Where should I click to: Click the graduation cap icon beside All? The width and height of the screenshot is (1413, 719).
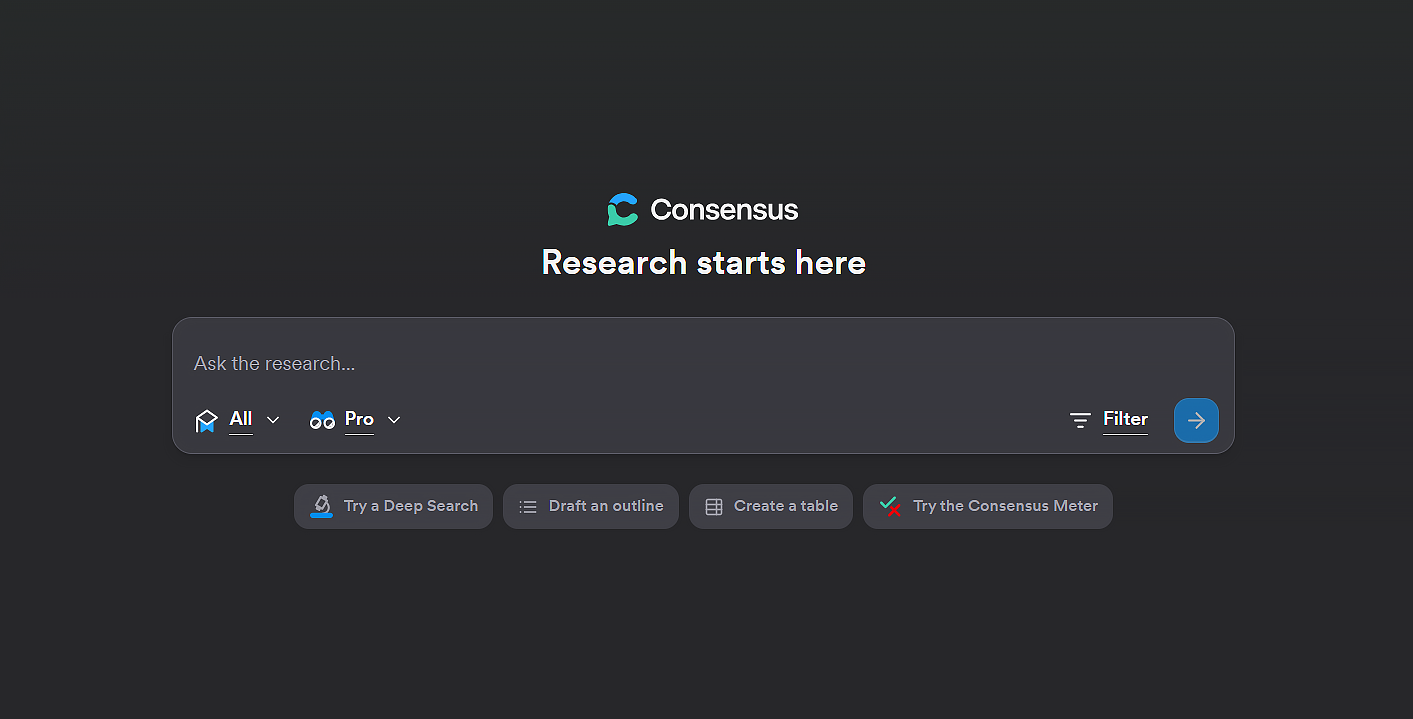pyautogui.click(x=206, y=421)
